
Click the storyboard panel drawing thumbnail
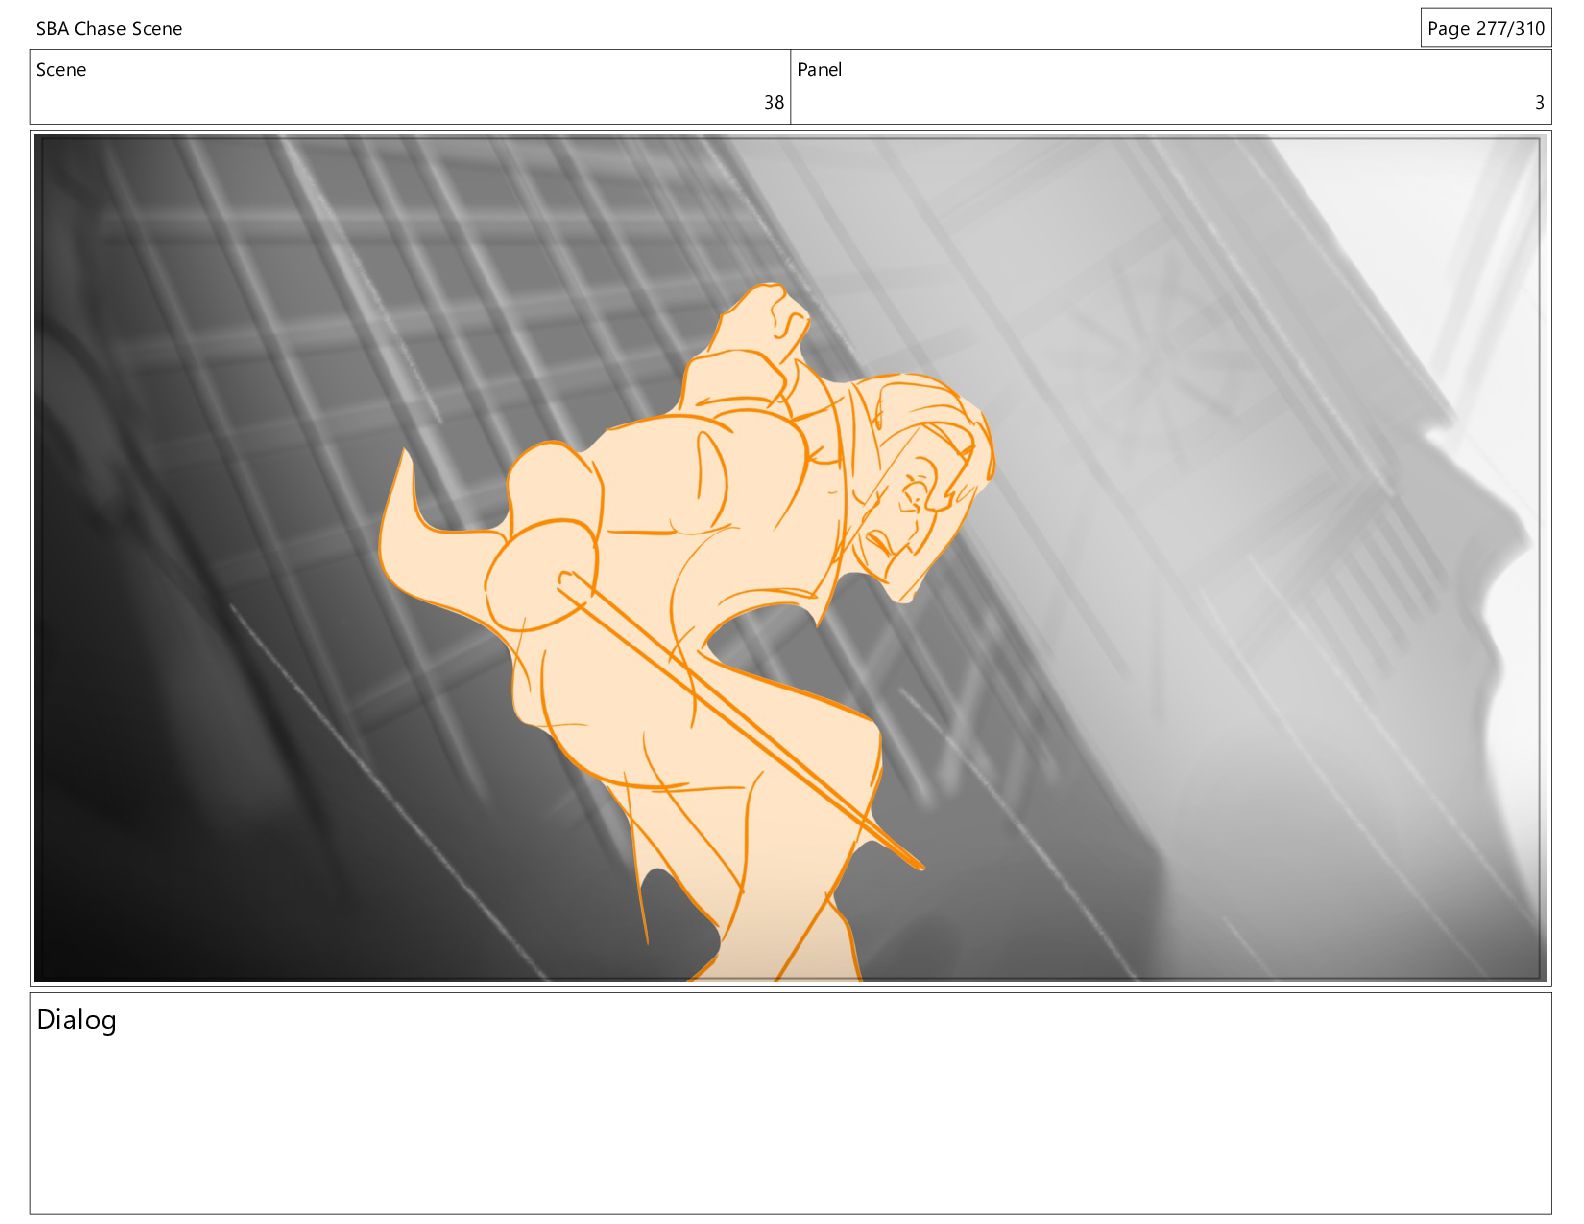tap(790, 558)
